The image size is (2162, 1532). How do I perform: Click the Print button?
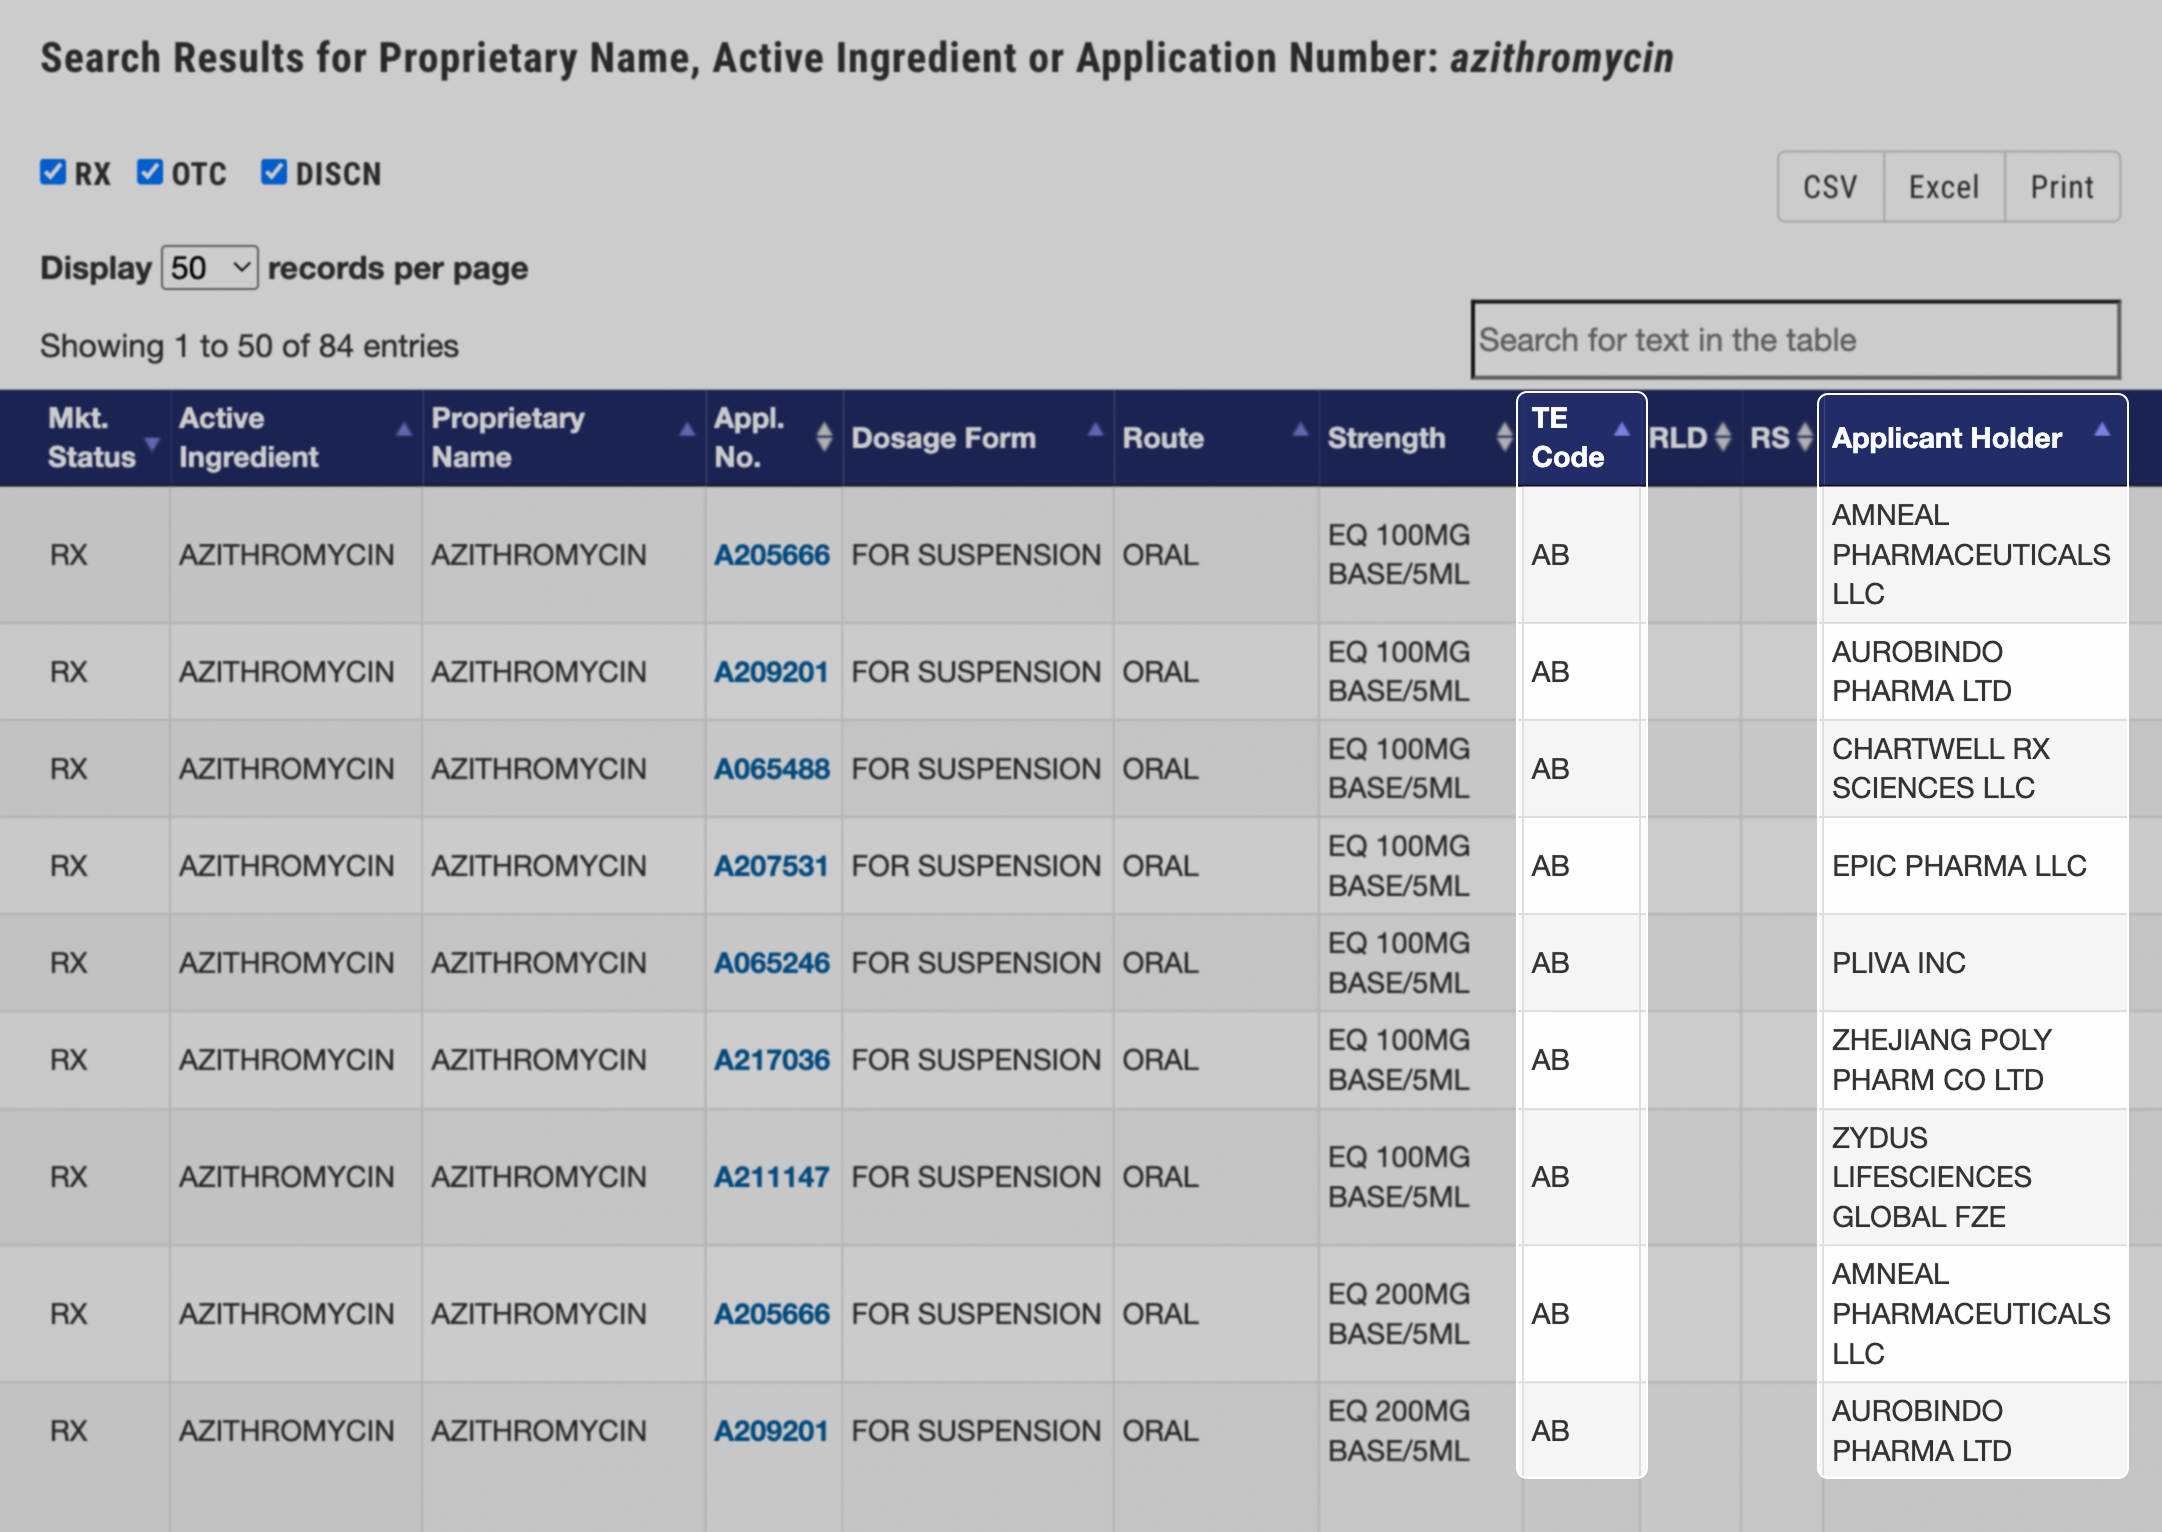[x=2061, y=187]
